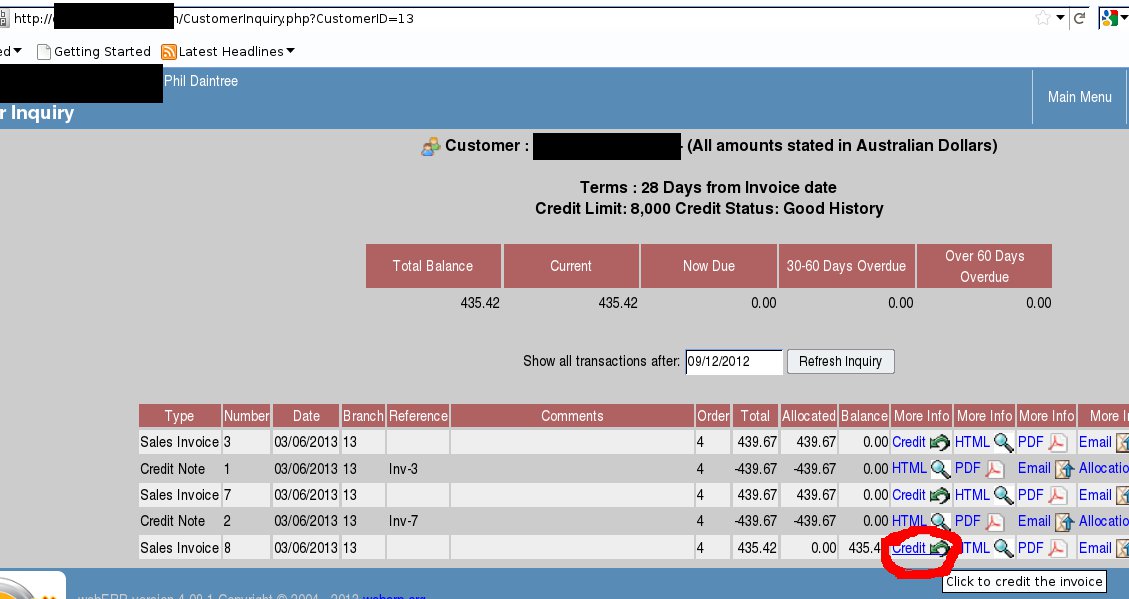Open the Main Menu
Screen dimensions: 1129x599
click(x=1079, y=97)
